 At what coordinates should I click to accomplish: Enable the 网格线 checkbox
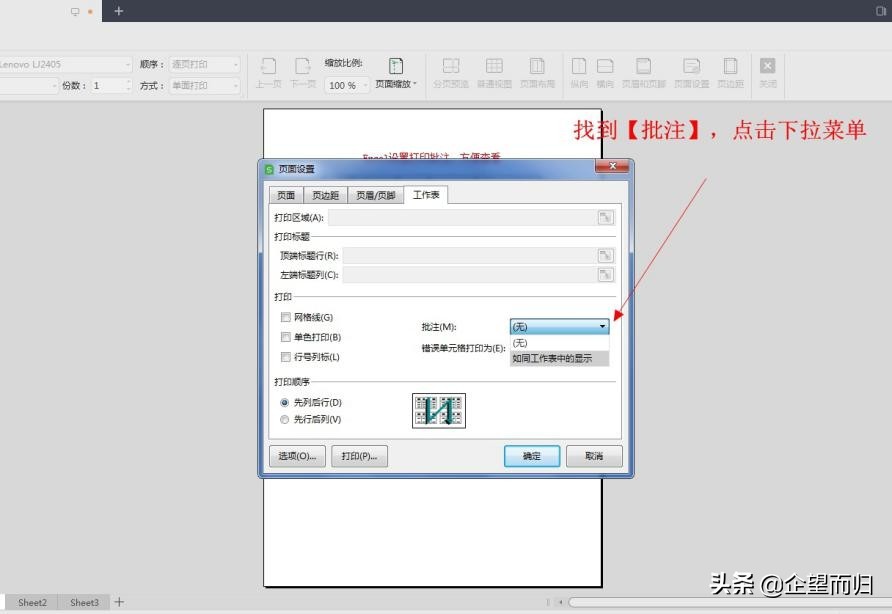(285, 318)
